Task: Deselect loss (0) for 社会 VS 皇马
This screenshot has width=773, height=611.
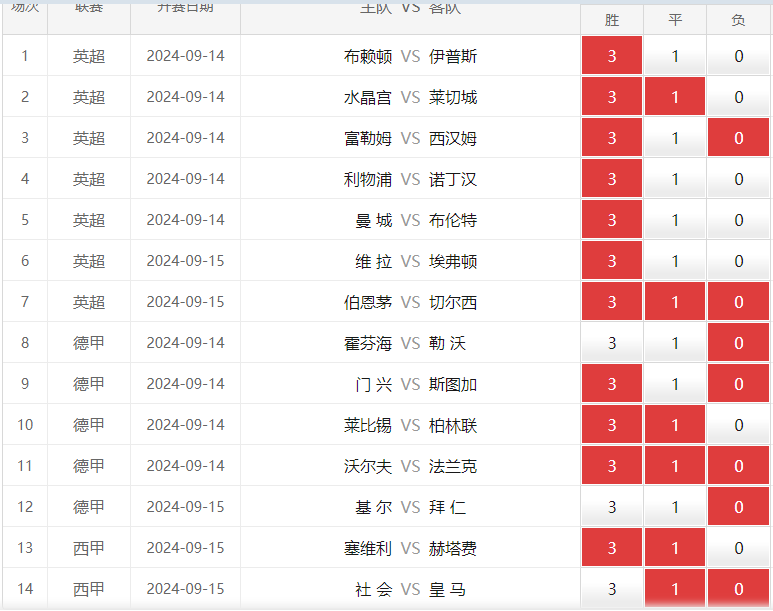Action: [738, 587]
